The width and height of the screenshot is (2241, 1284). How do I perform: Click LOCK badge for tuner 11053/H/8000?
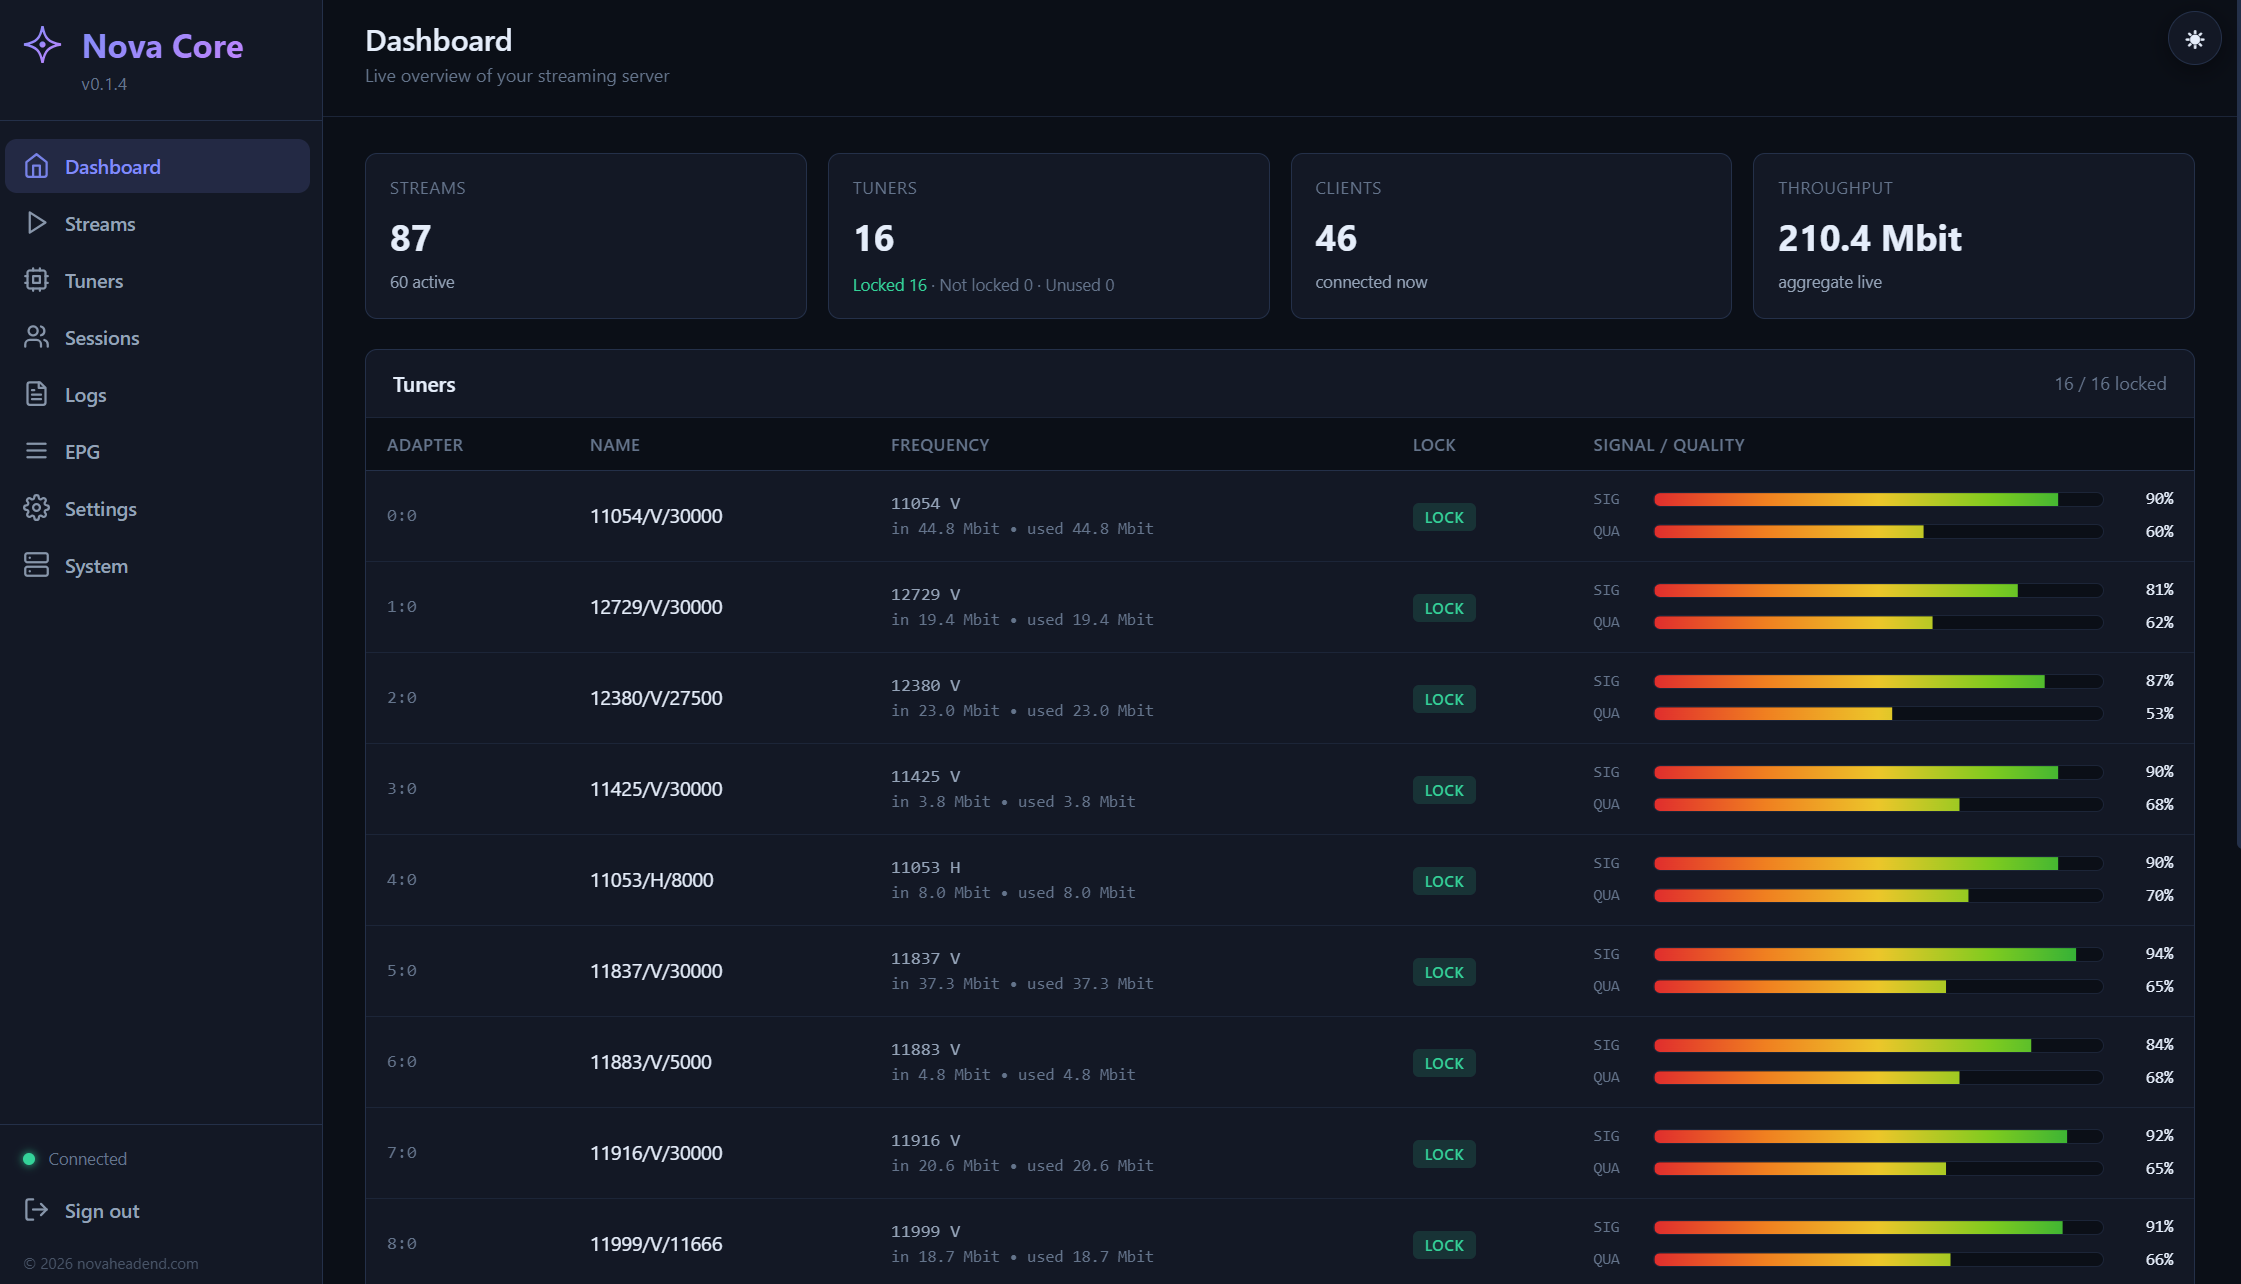coord(1444,881)
